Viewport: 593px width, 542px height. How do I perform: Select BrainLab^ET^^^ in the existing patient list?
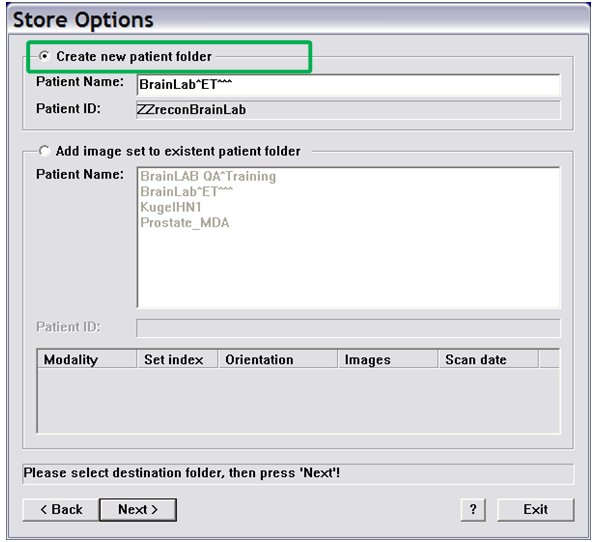tap(186, 192)
